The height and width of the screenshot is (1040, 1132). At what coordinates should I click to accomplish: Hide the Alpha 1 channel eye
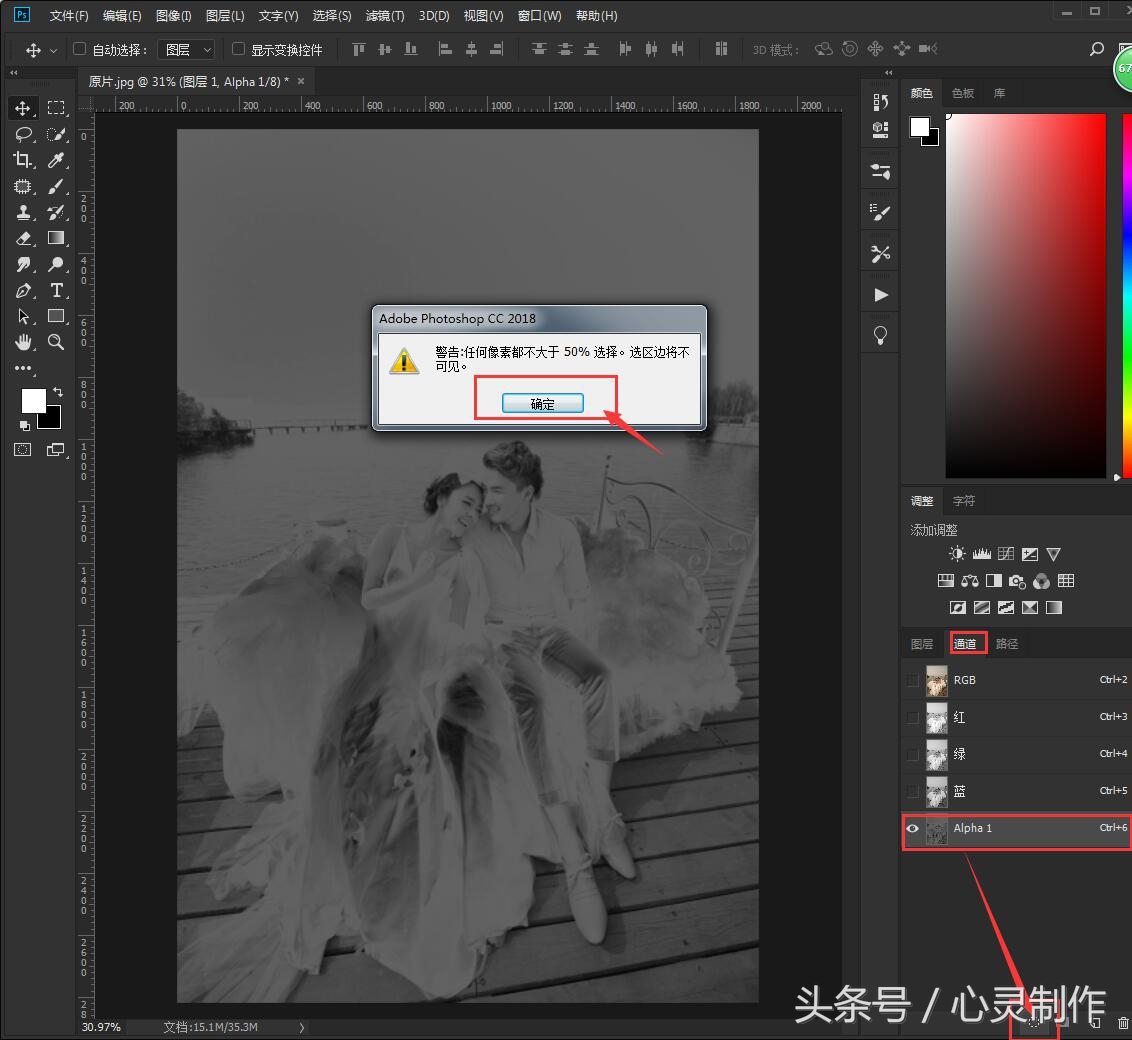pos(912,828)
